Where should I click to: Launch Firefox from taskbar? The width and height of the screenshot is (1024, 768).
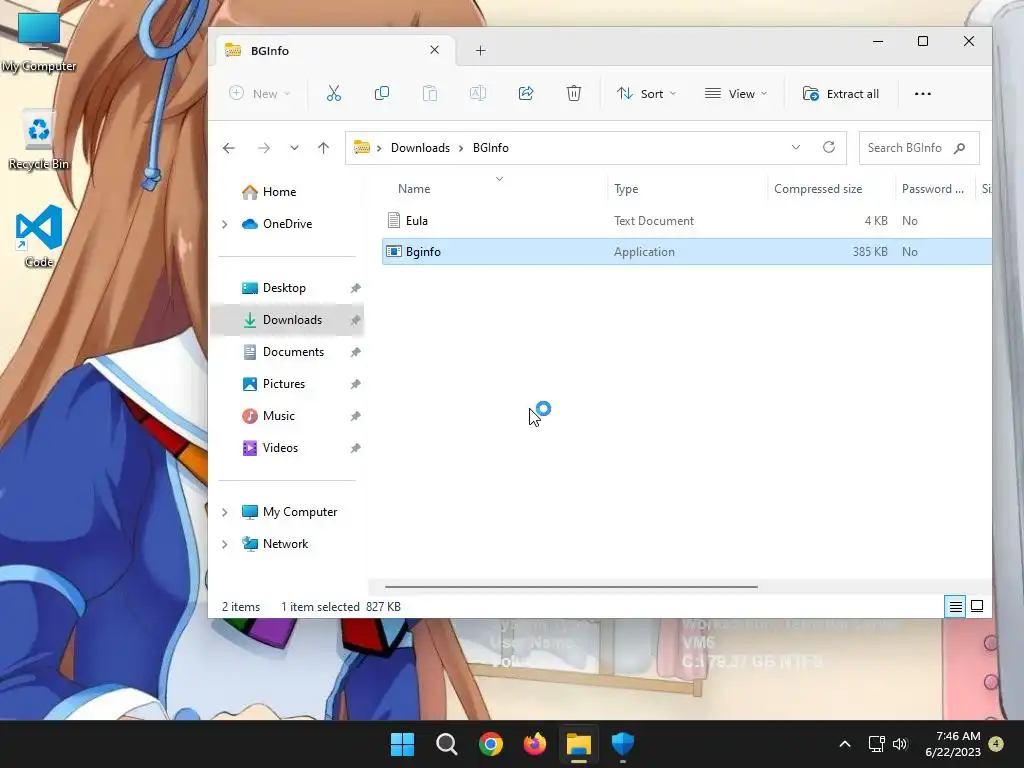tap(535, 744)
